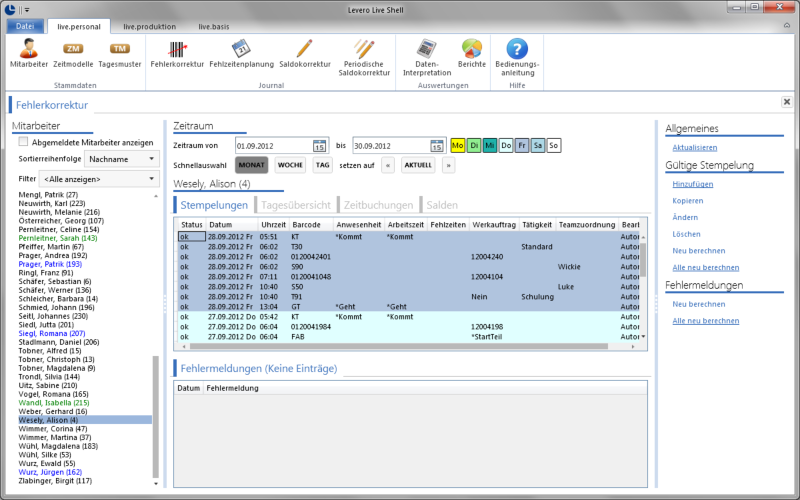Image resolution: width=800 pixels, height=500 pixels.
Task: Toggle the Mo weekday filter
Action: tap(458, 145)
